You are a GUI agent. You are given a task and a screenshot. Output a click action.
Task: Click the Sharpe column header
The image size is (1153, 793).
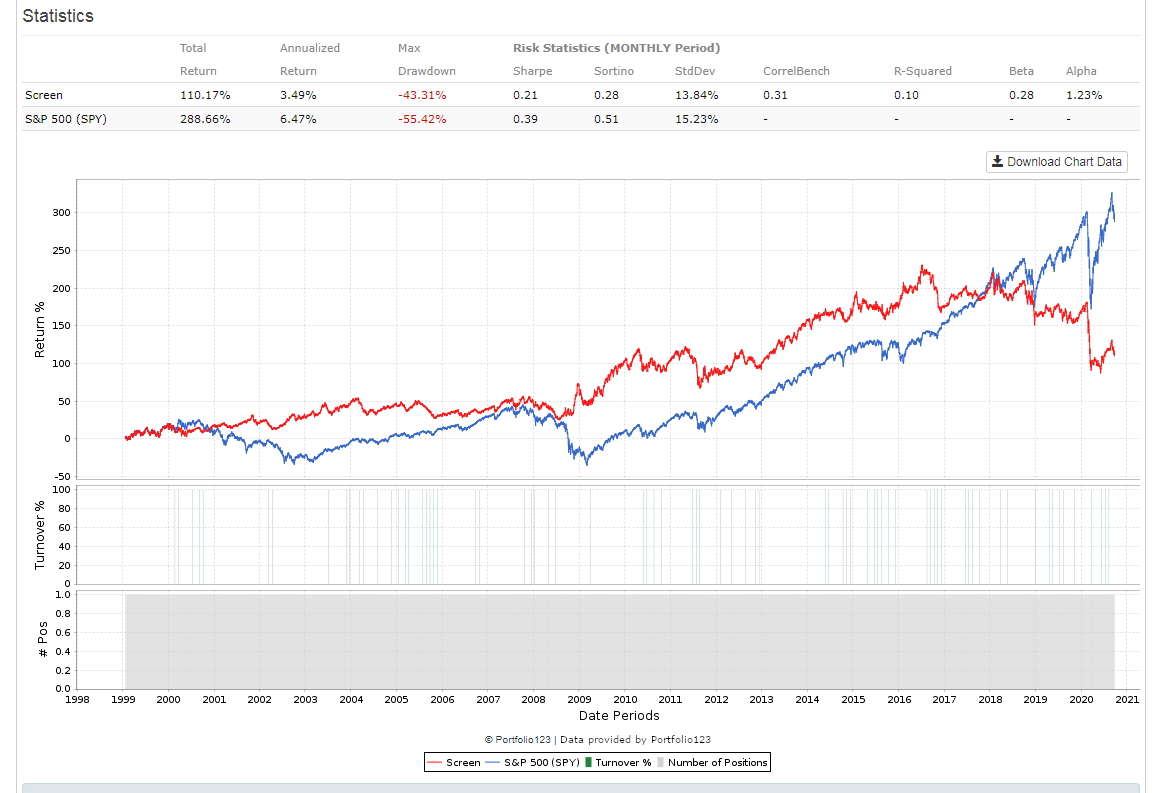(532, 71)
